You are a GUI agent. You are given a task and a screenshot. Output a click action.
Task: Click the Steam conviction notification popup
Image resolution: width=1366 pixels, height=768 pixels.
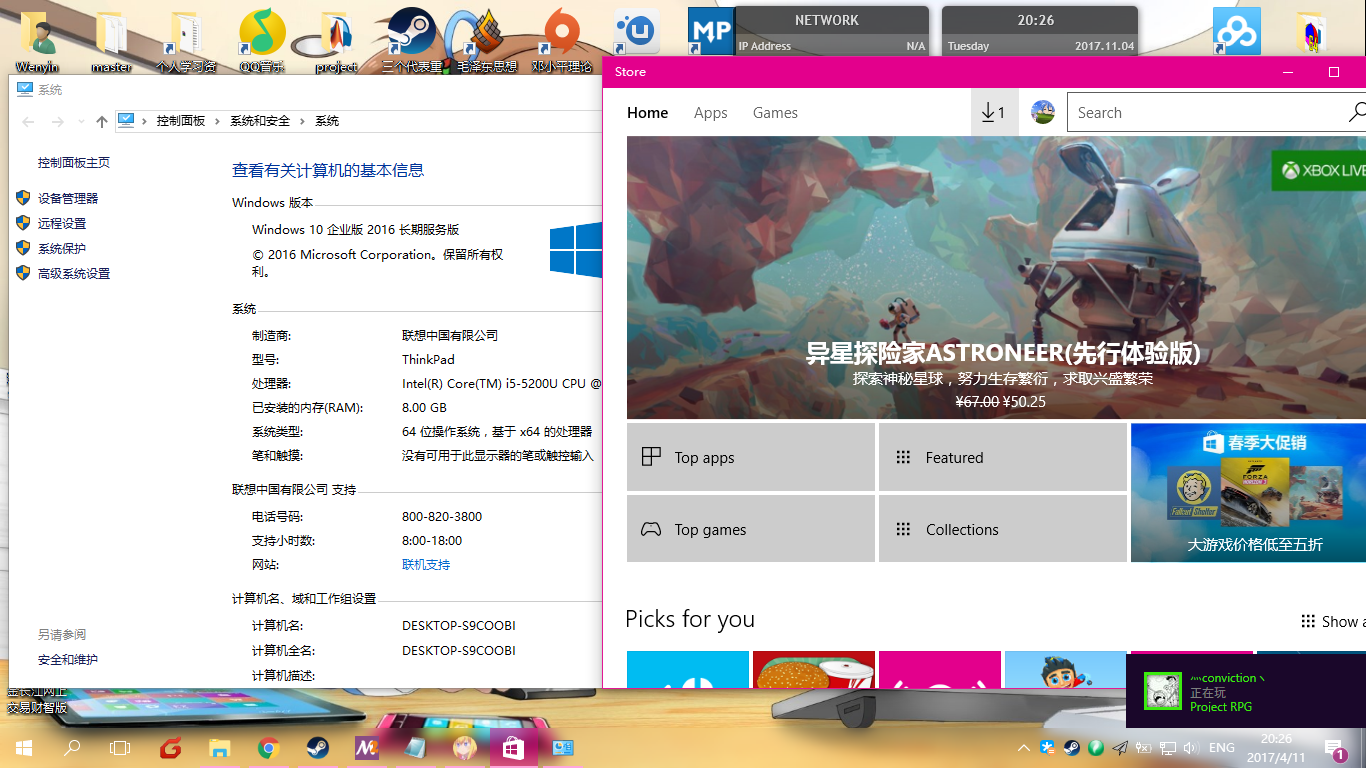coord(1245,691)
